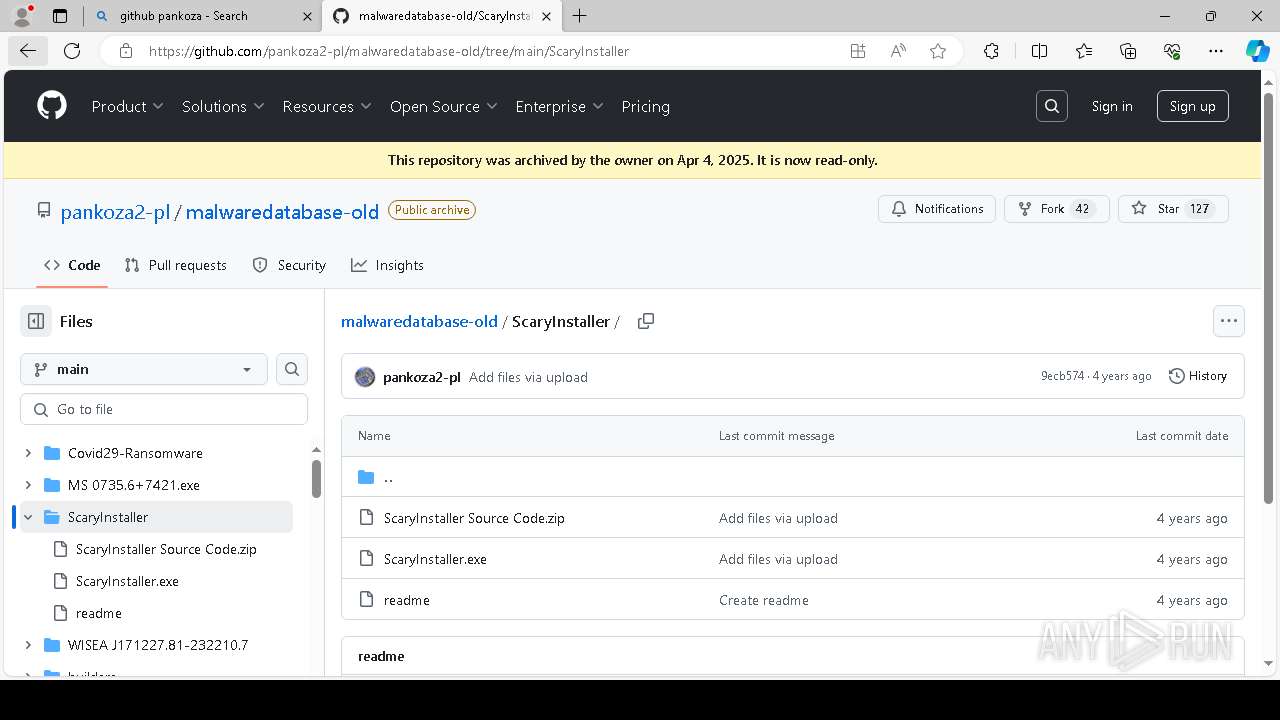Image resolution: width=1280 pixels, height=720 pixels.
Task: Select ScaryInstaller.exe in the file tree
Action: click(127, 581)
